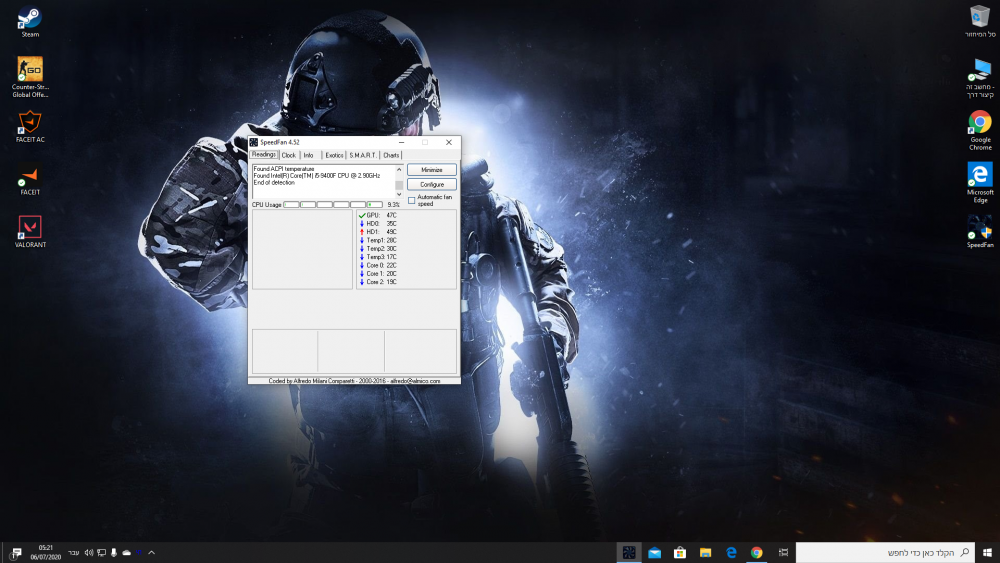Click the green check icon next to GPU
Viewport: 1000px width, 563px height.
362,216
